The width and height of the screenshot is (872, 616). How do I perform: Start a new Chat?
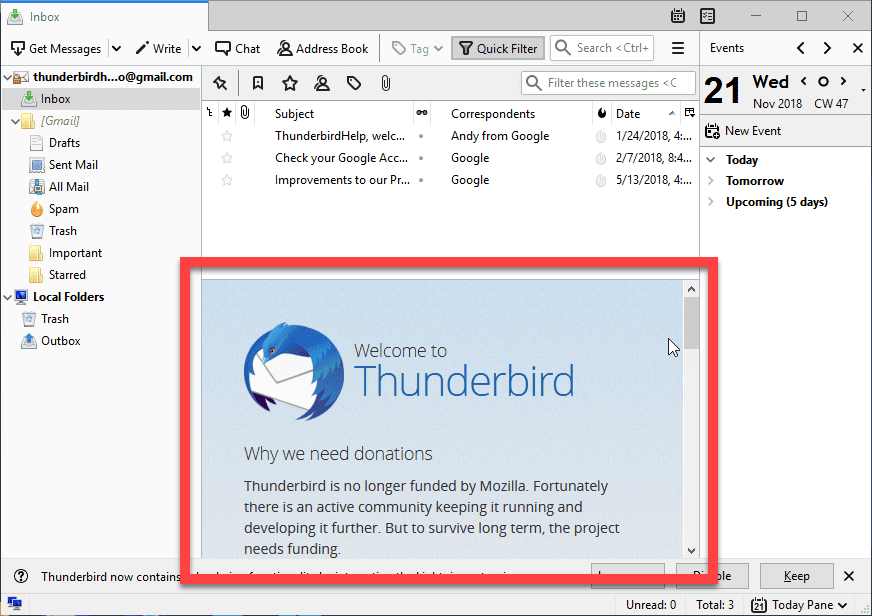point(237,47)
